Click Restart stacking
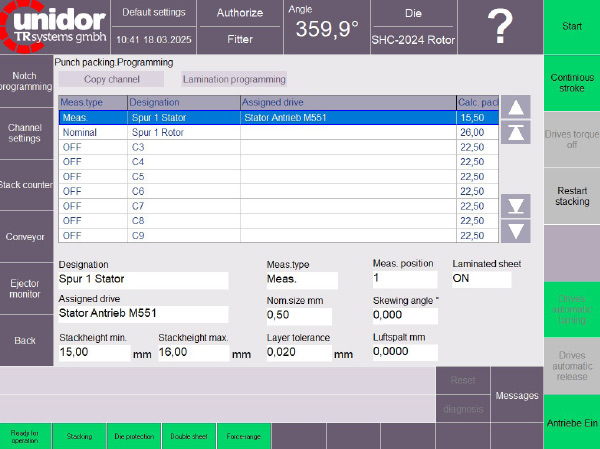The image size is (600, 449). click(x=572, y=196)
